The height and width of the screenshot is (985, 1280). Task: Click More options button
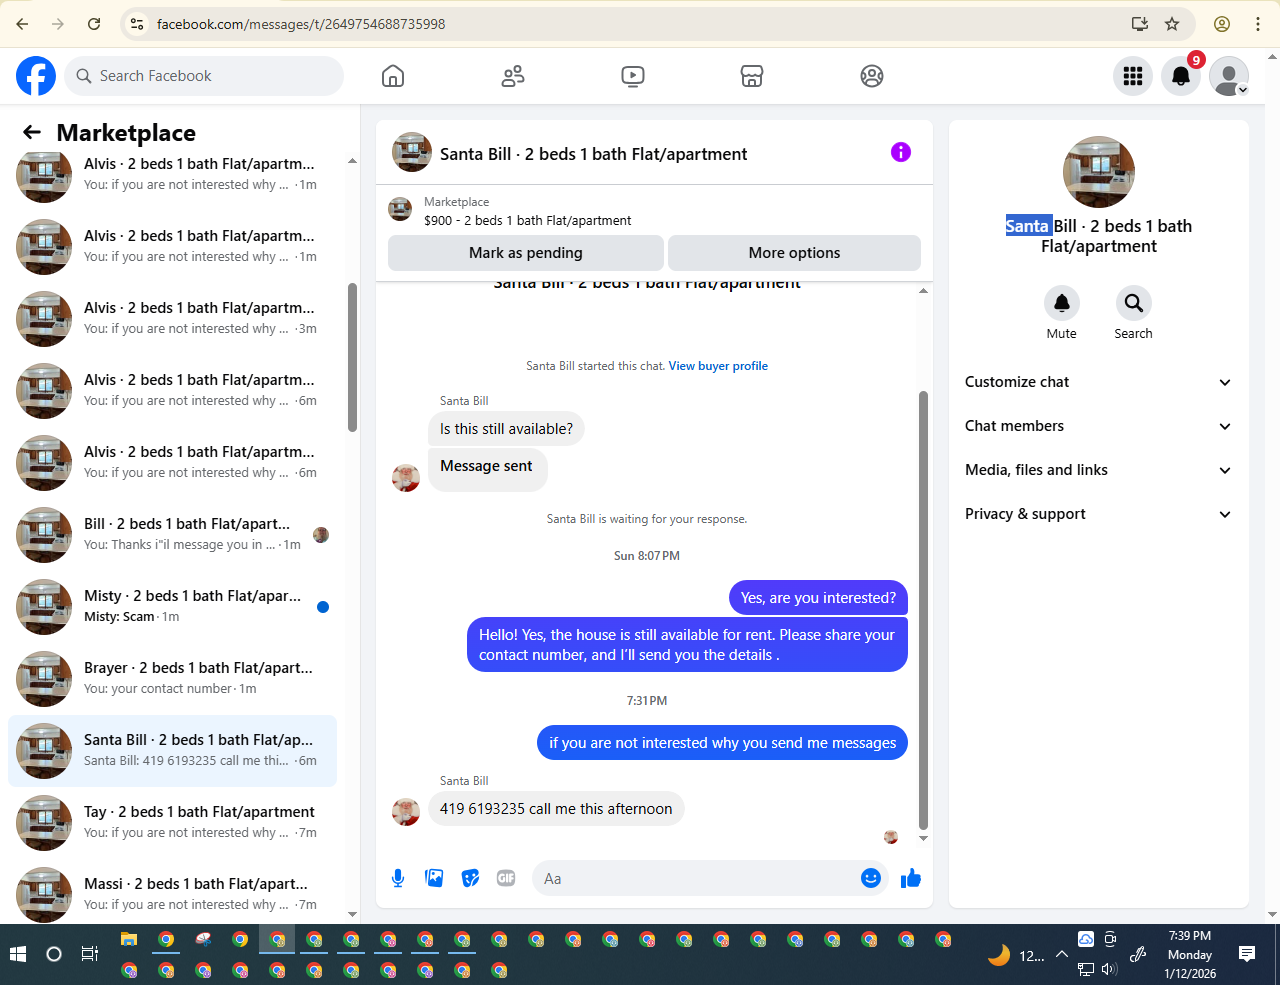click(x=794, y=253)
